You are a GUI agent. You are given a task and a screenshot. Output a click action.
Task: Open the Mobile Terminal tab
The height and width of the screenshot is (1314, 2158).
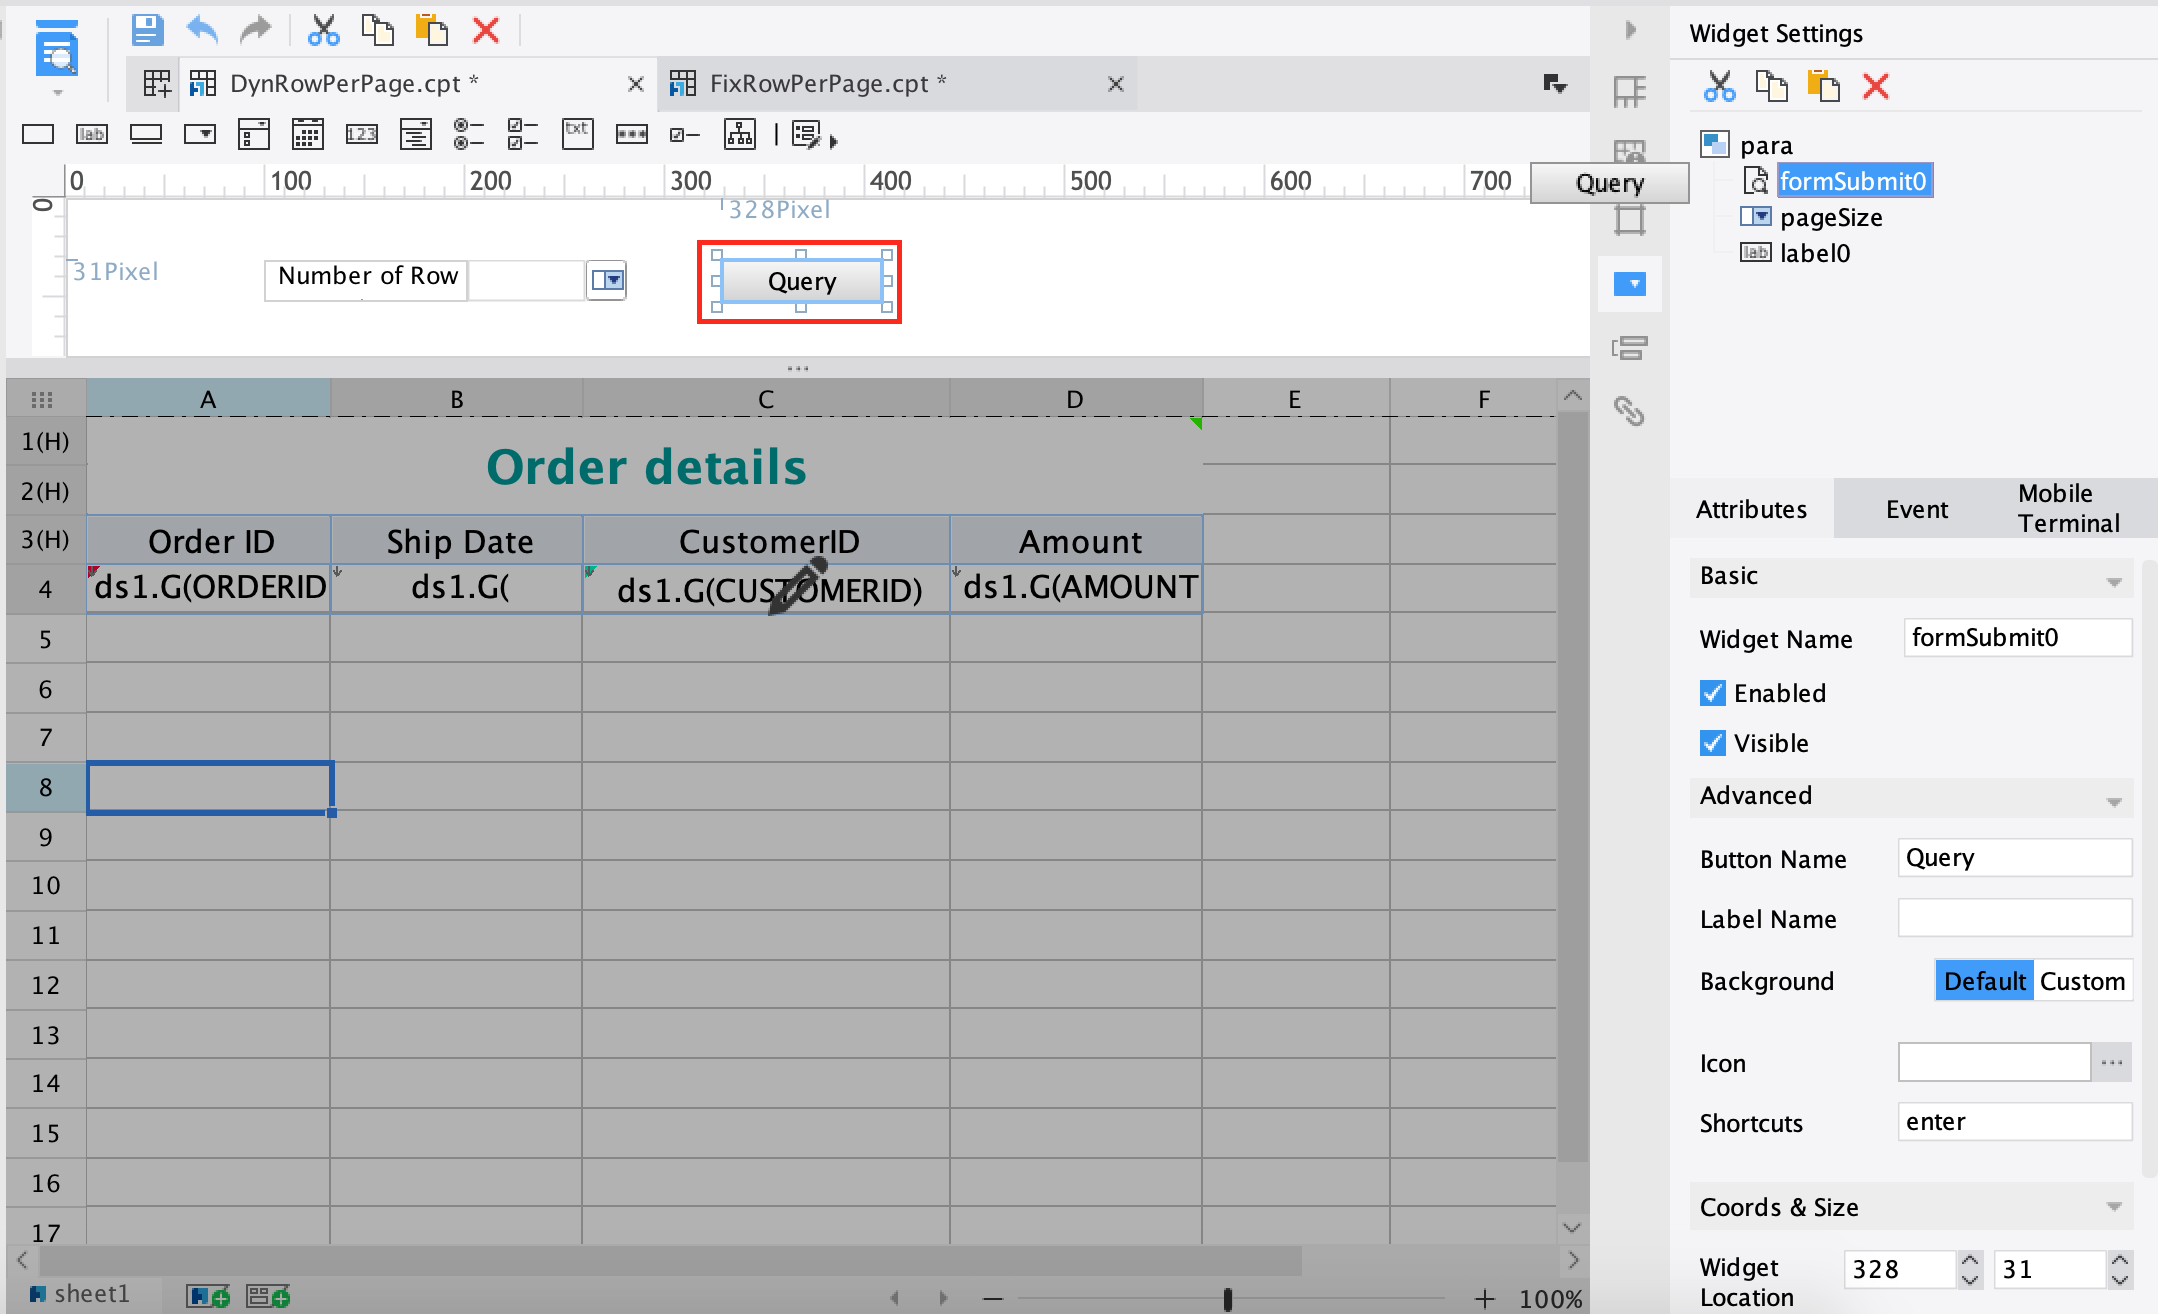click(2068, 508)
